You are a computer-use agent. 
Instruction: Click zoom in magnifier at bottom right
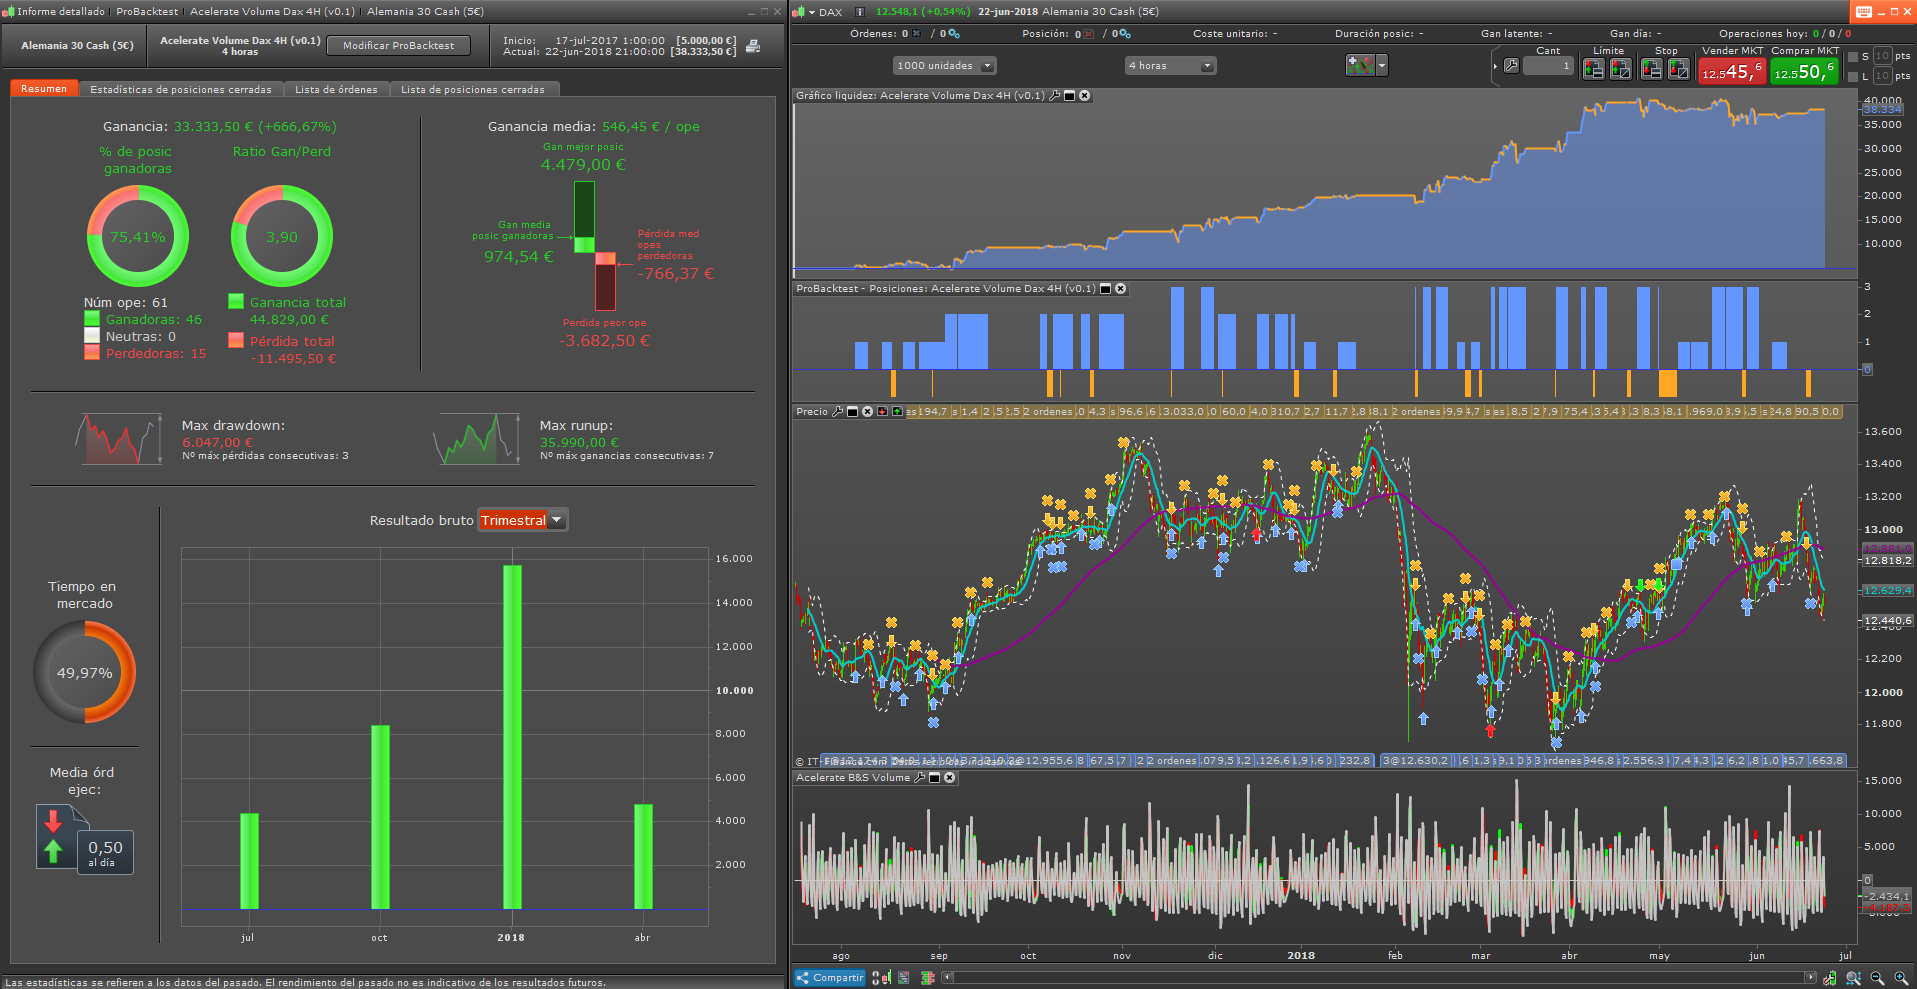coord(1901,978)
